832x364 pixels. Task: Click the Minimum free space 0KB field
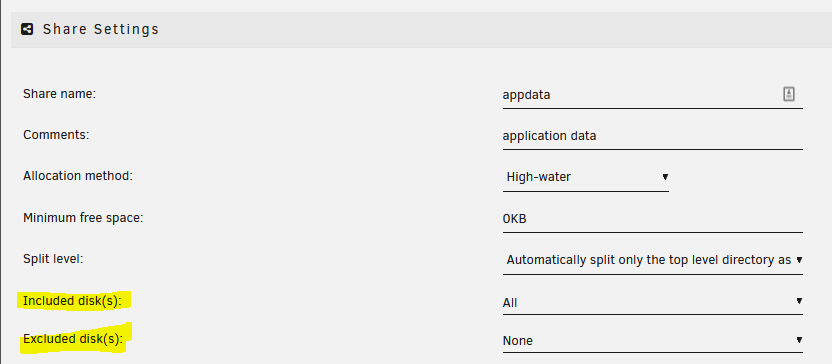pyautogui.click(x=652, y=219)
